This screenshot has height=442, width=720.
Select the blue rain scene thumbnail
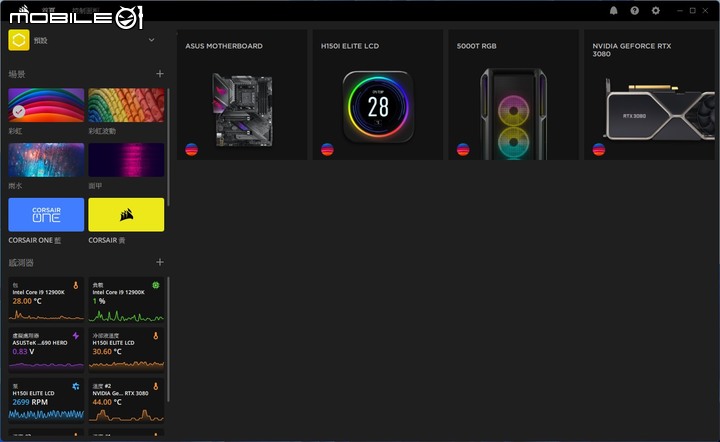(46, 160)
